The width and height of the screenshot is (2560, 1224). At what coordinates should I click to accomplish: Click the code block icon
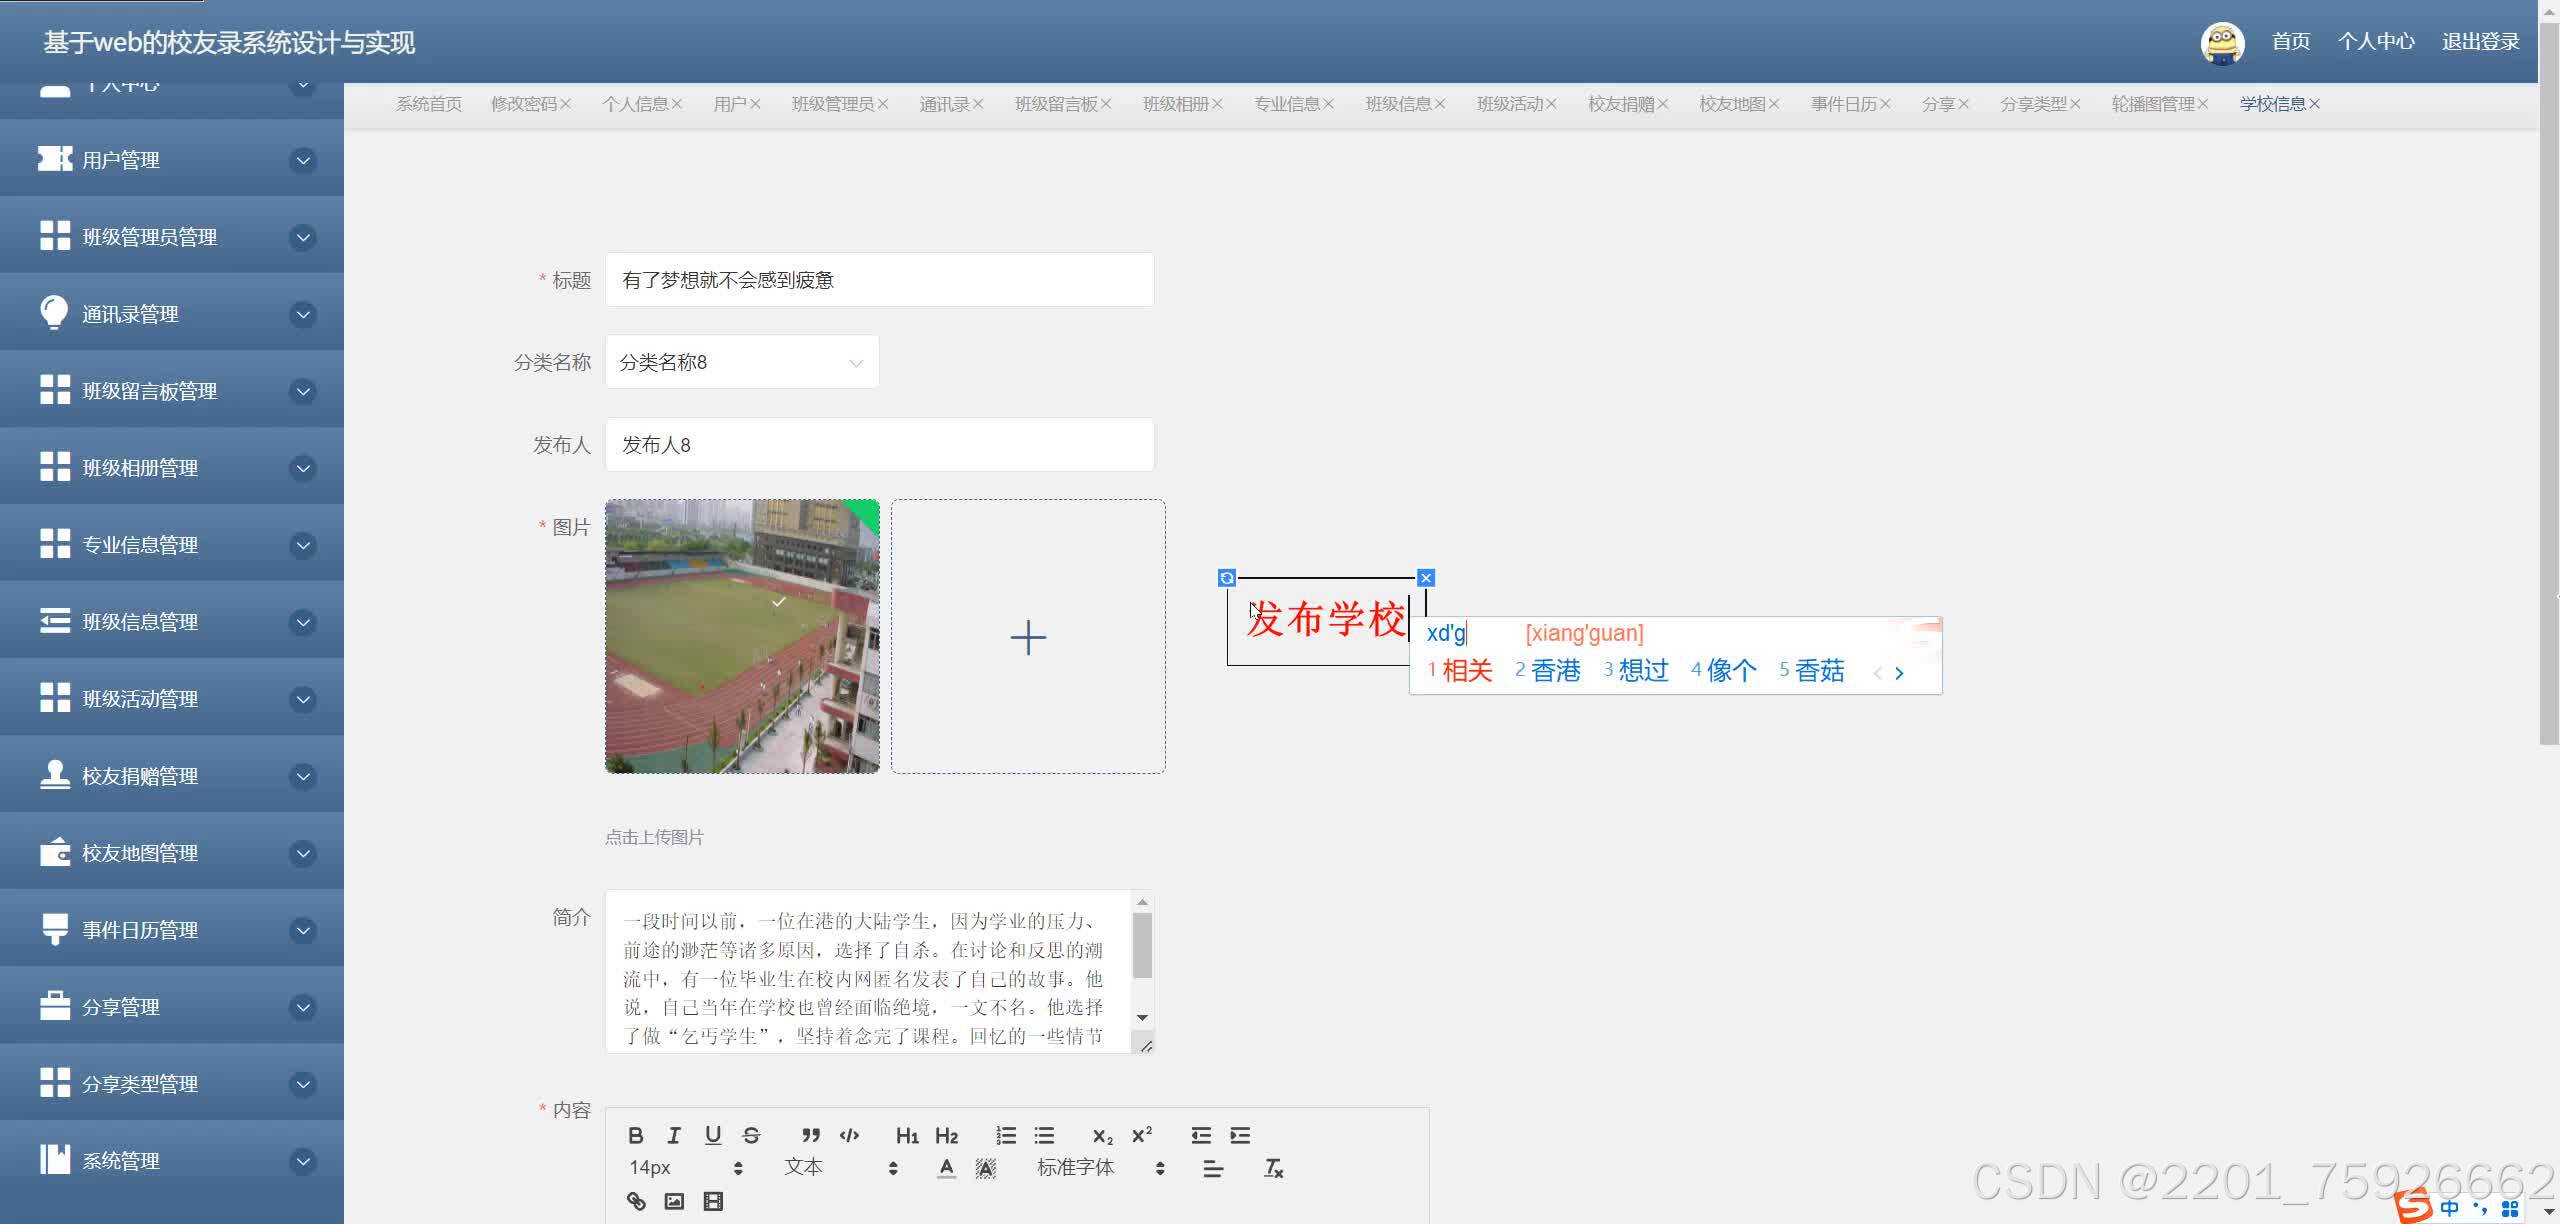(850, 1135)
